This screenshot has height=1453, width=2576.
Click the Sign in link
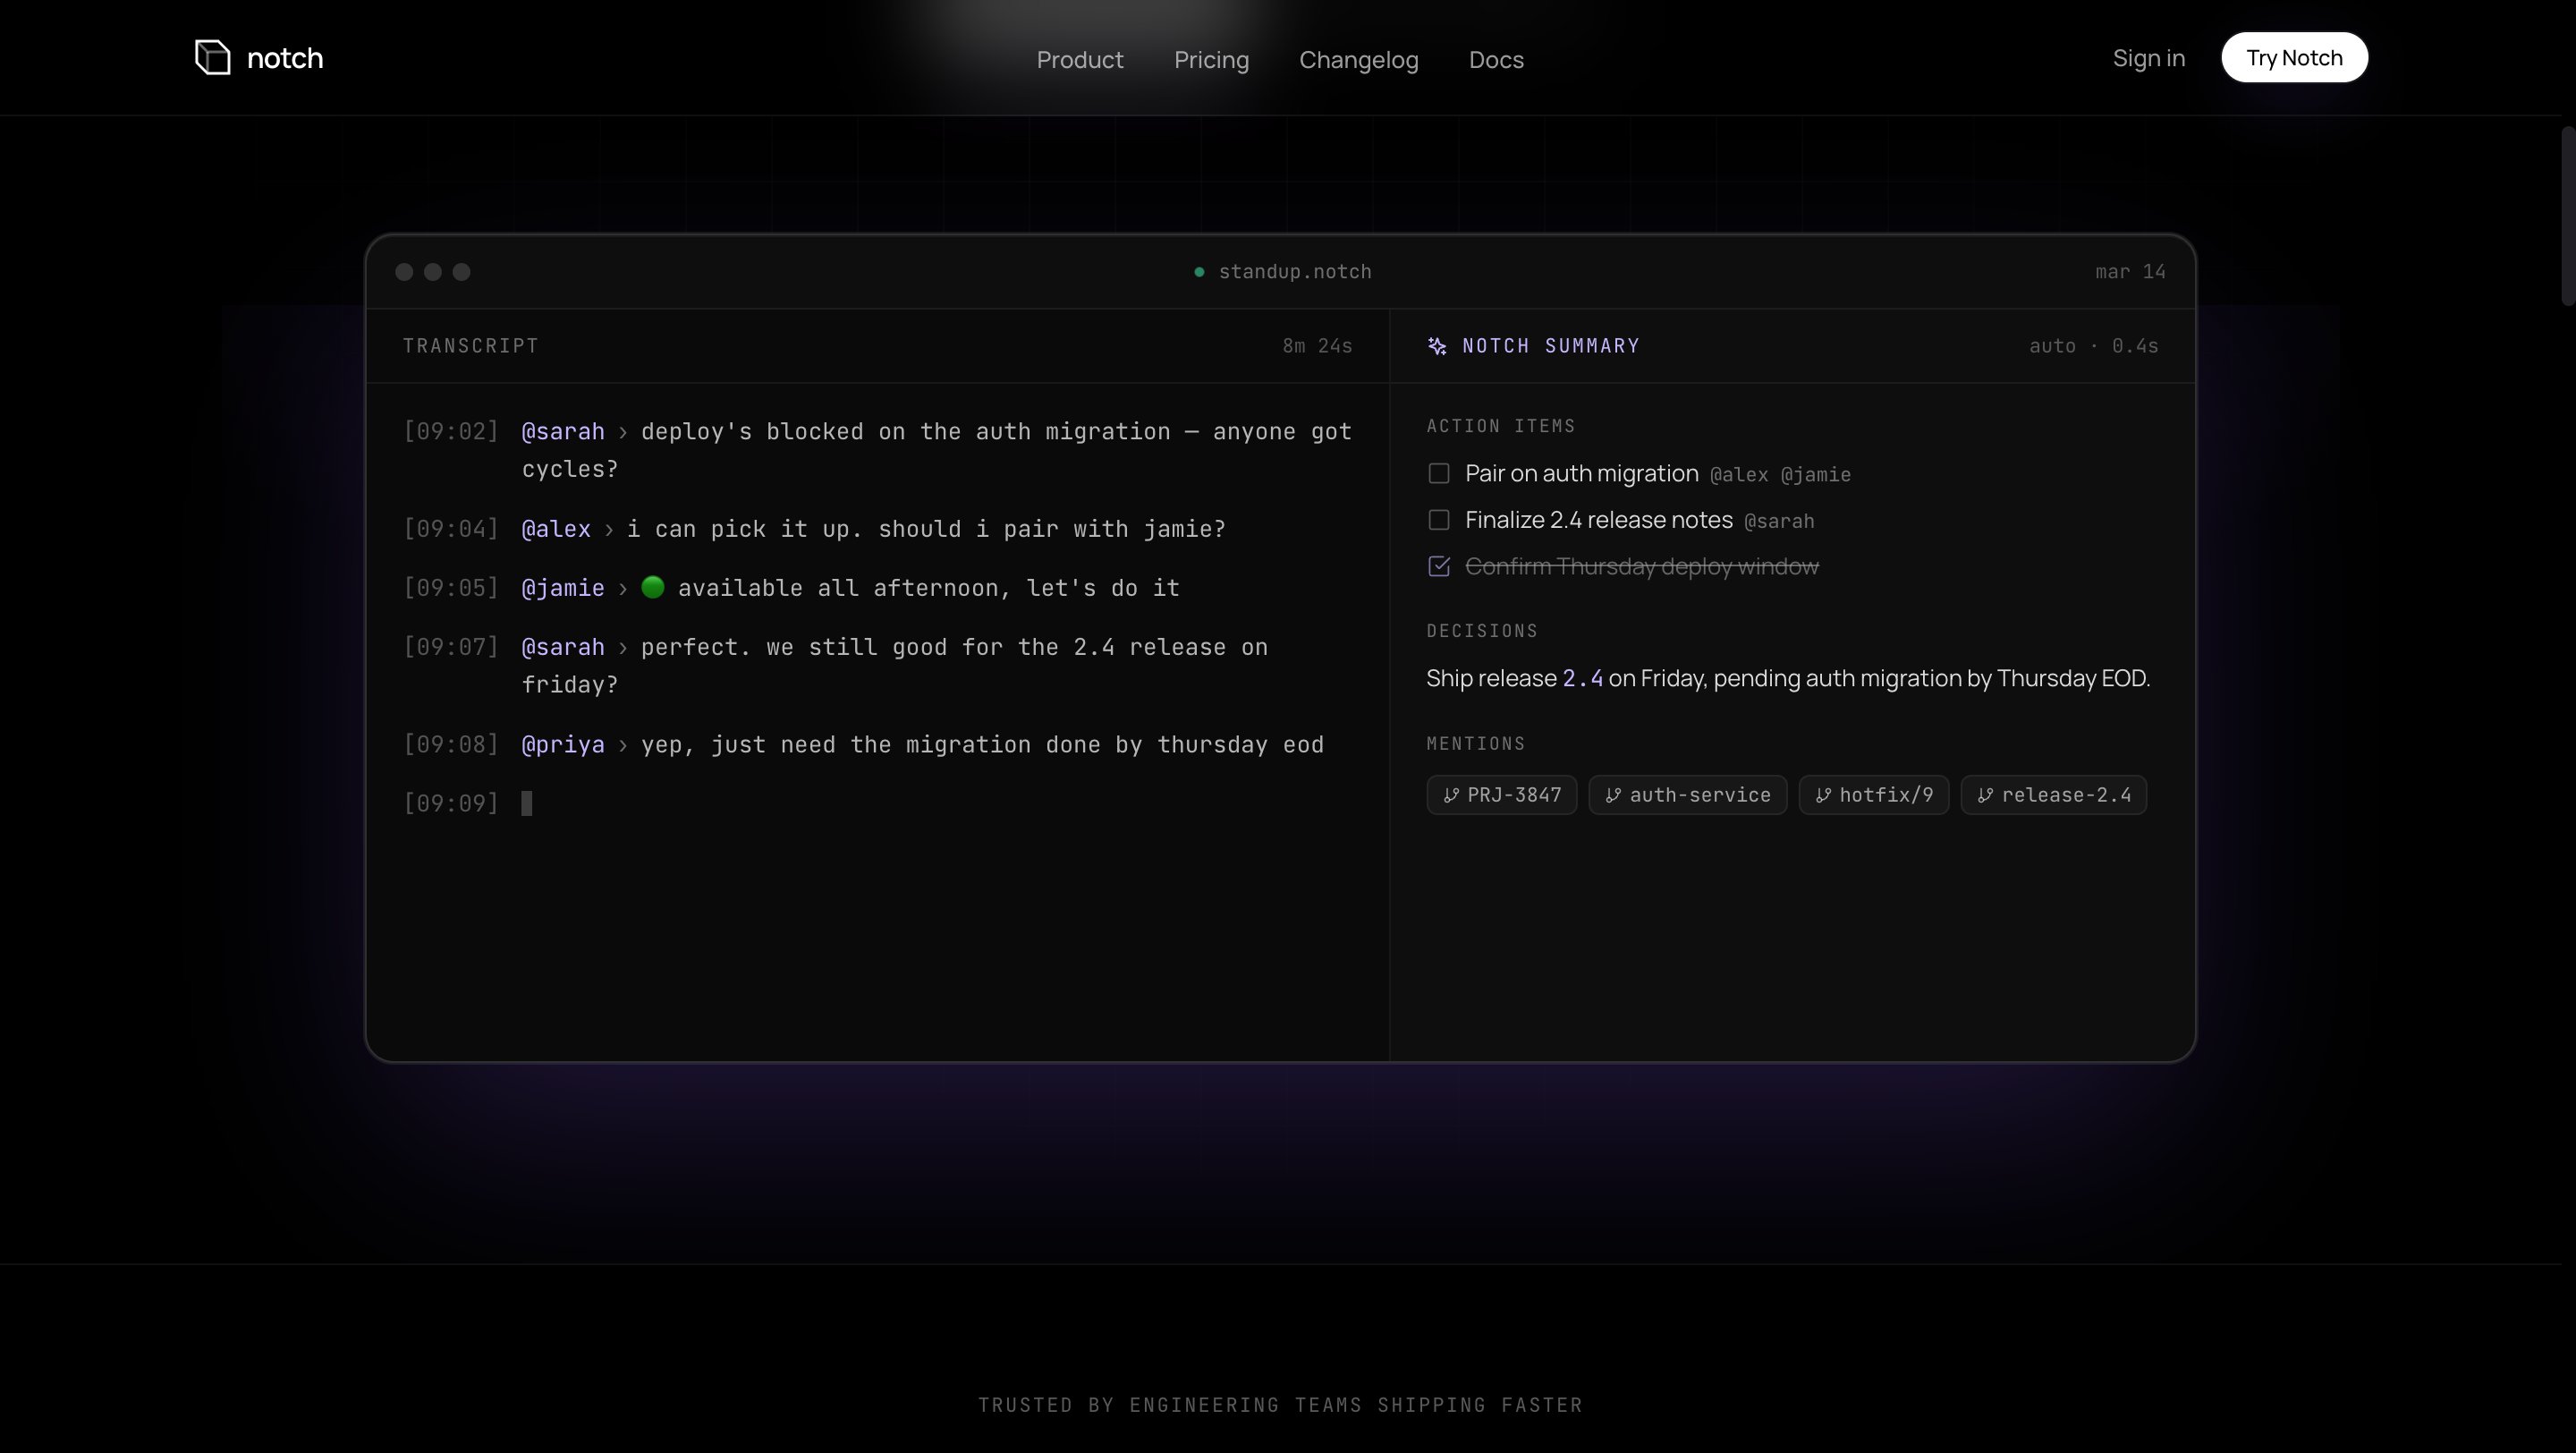coord(2148,58)
